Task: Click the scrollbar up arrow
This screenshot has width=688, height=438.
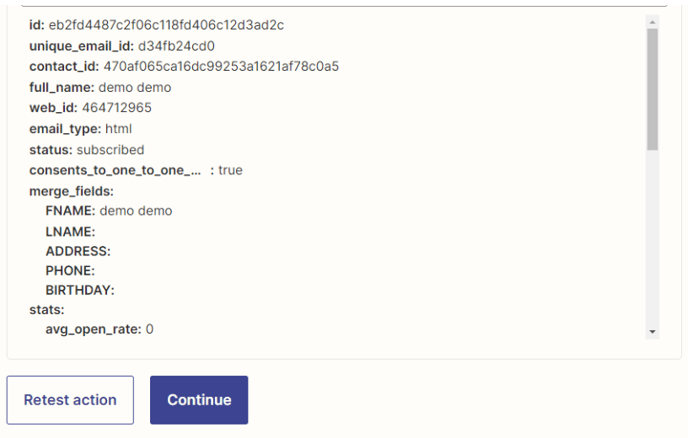Action: point(652,22)
